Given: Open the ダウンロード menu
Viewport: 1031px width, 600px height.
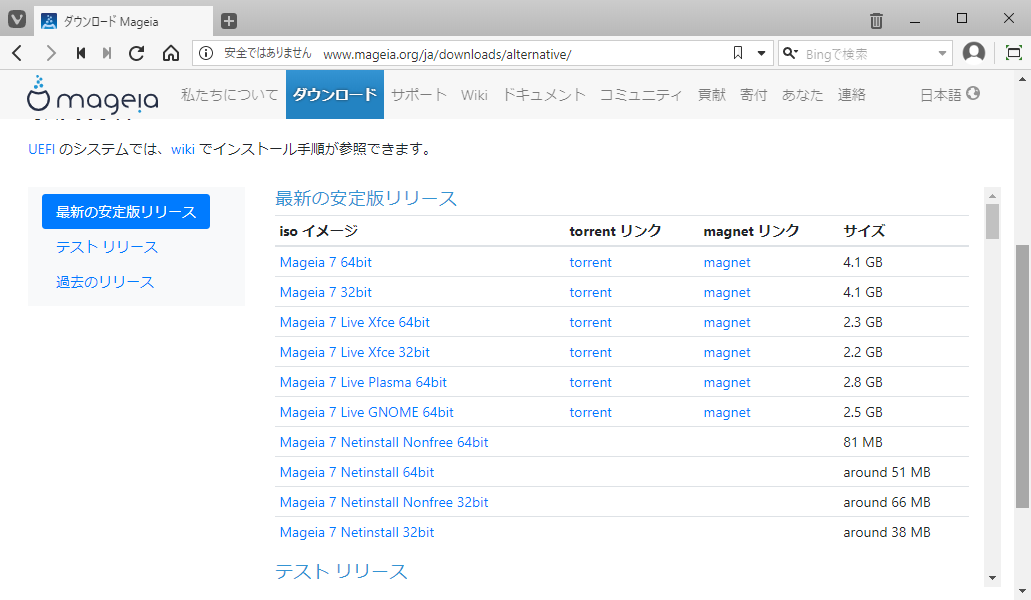Looking at the screenshot, I should (335, 95).
